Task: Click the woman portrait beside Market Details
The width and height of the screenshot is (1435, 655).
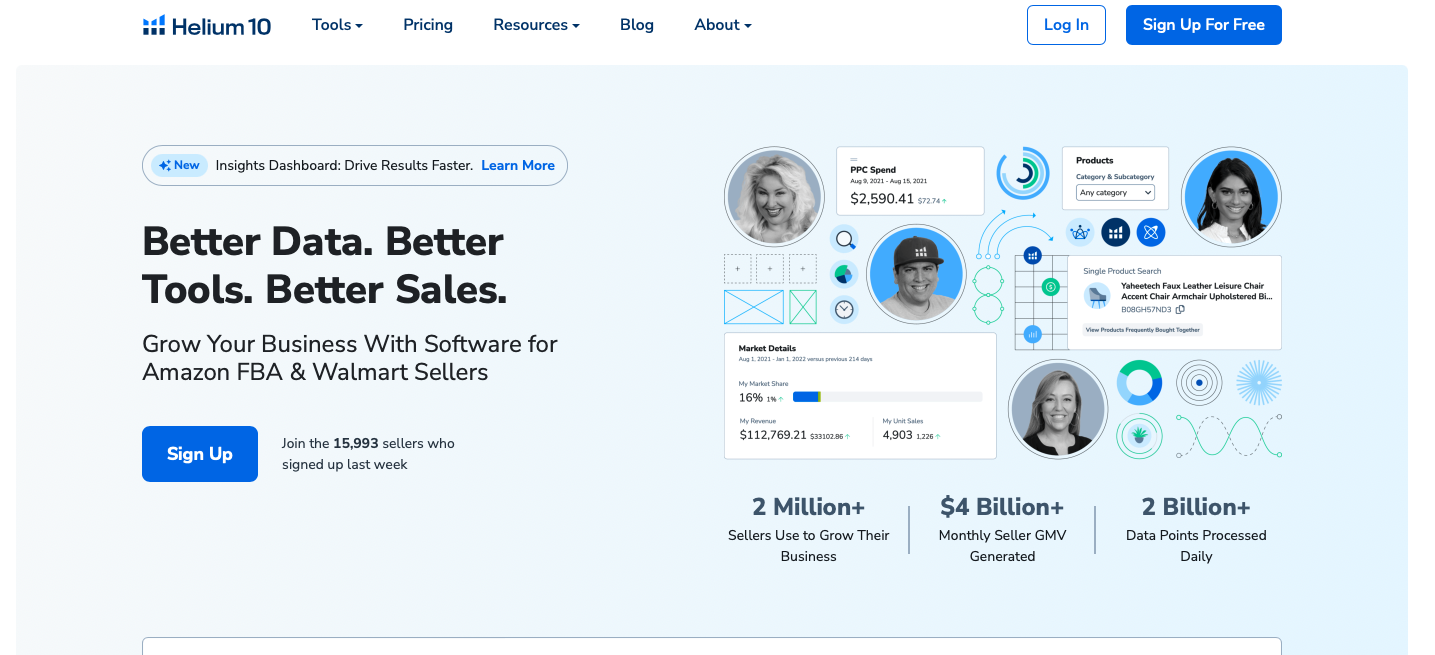Action: 1058,409
